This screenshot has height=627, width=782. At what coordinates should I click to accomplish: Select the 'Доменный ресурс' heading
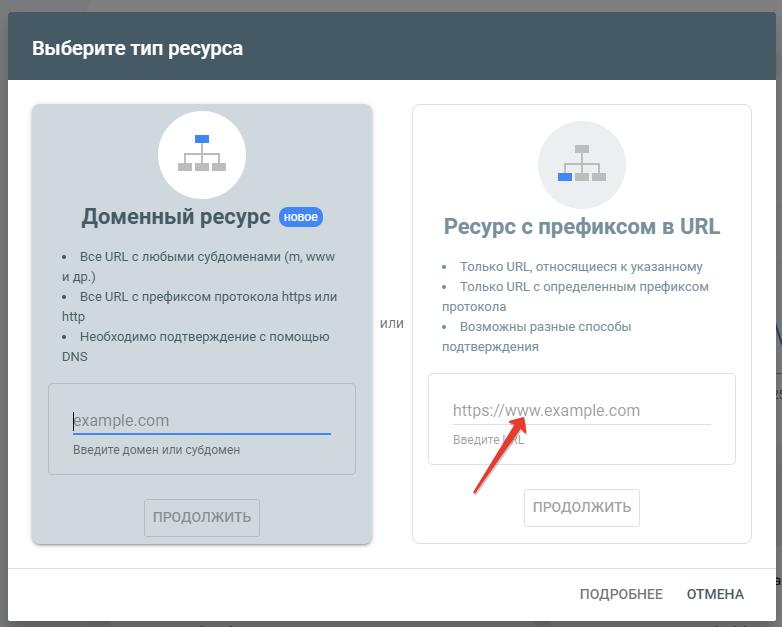pos(176,217)
